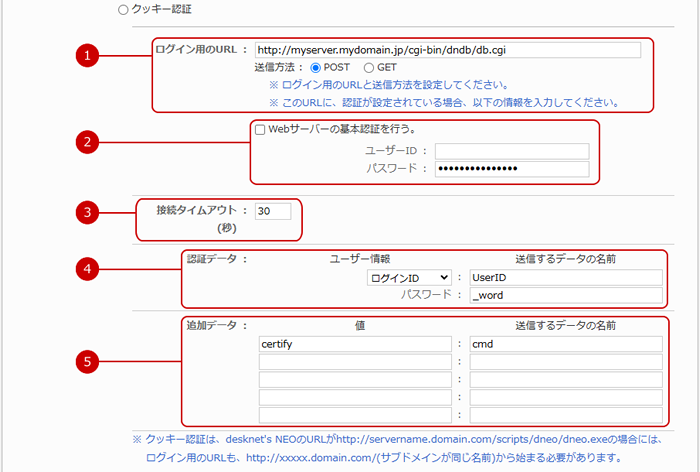Select the クッキー認証 radio button

123,9
